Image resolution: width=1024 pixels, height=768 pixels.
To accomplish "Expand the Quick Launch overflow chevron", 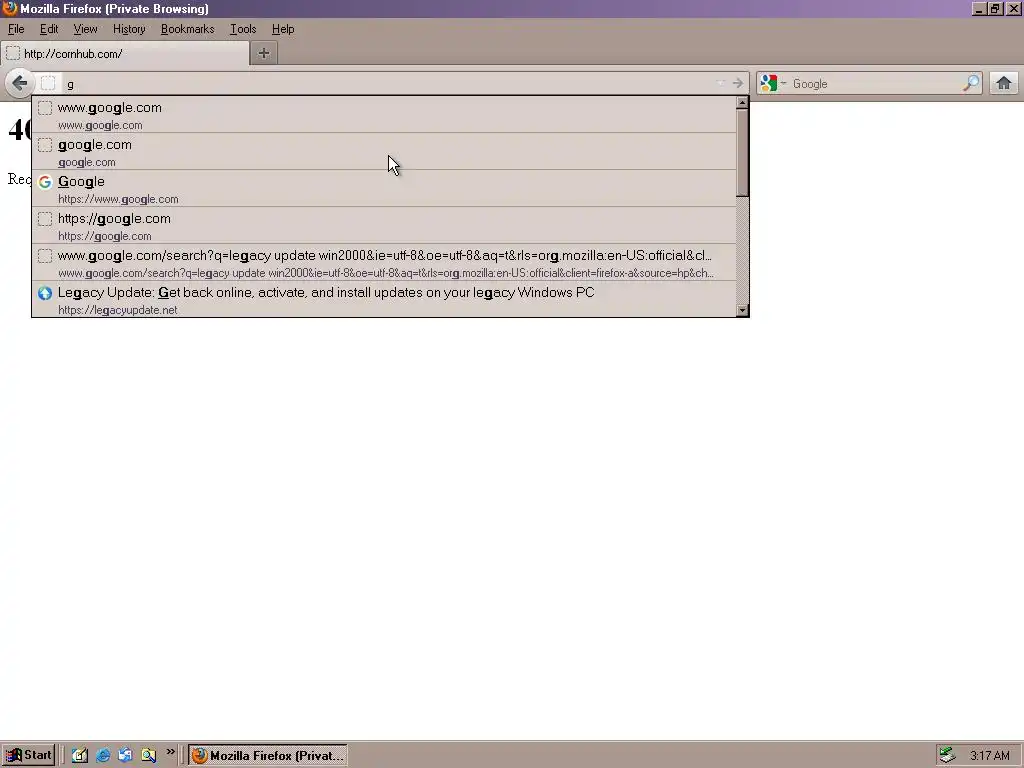I will point(170,752).
